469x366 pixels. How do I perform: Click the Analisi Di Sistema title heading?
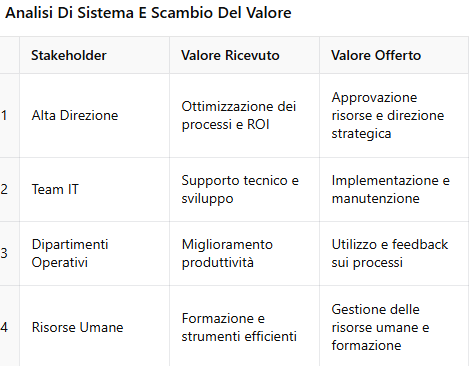[148, 13]
